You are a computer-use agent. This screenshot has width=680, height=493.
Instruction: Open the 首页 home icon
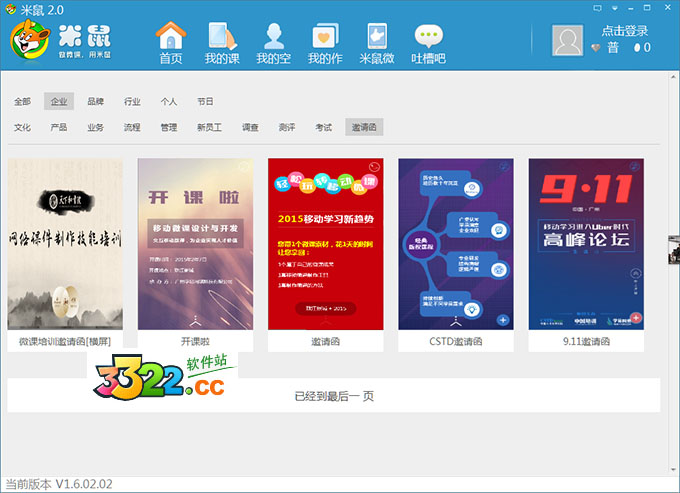coord(171,36)
